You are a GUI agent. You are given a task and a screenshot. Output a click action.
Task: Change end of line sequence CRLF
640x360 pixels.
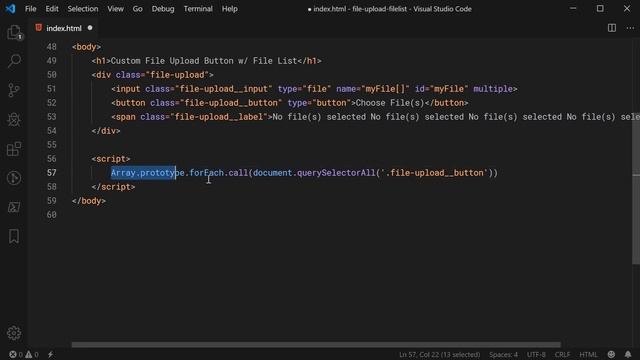coord(562,354)
